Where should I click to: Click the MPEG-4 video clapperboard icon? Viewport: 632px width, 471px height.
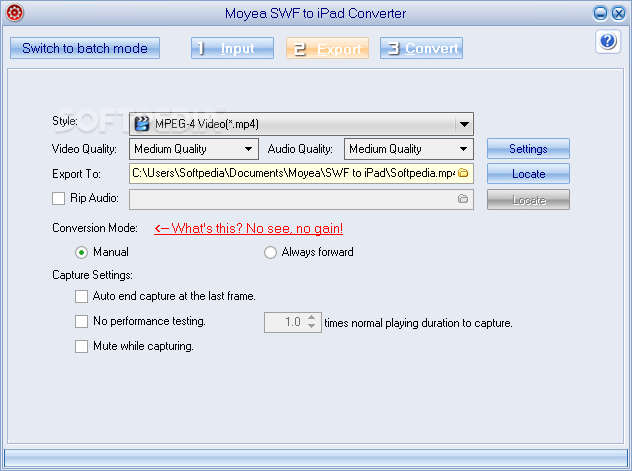point(142,124)
